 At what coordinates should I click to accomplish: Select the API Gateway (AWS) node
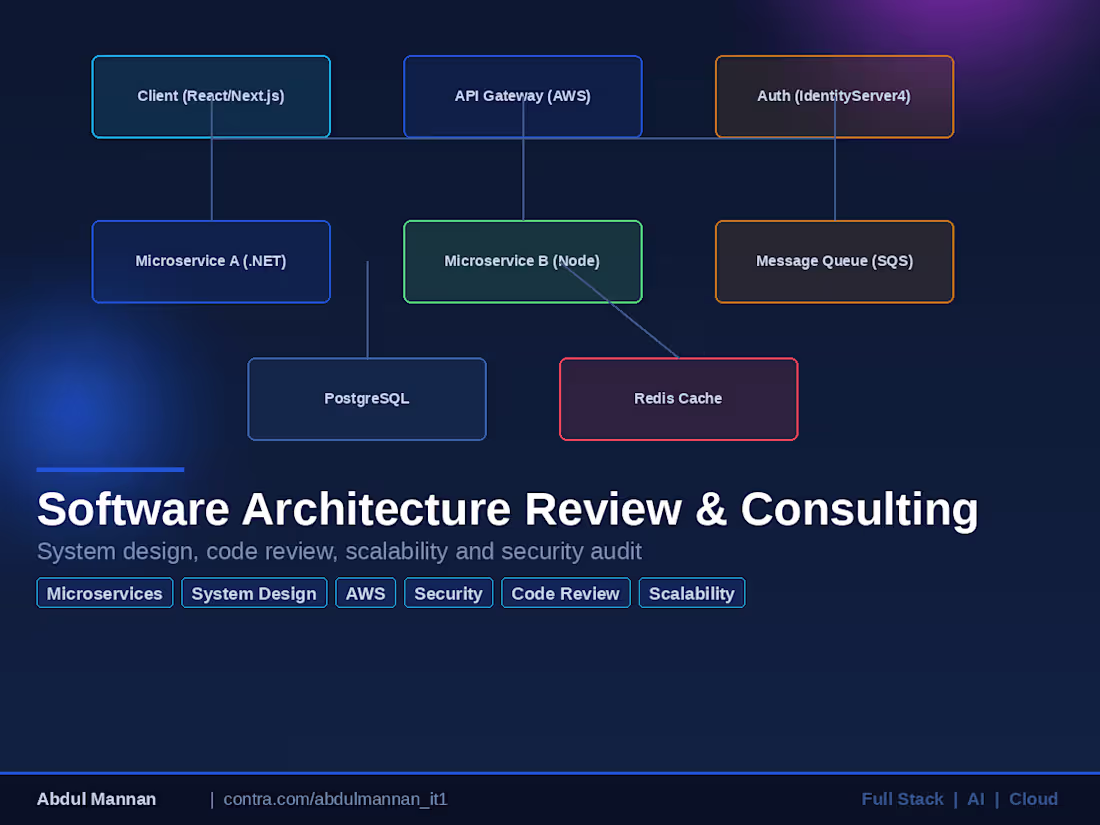tap(523, 96)
